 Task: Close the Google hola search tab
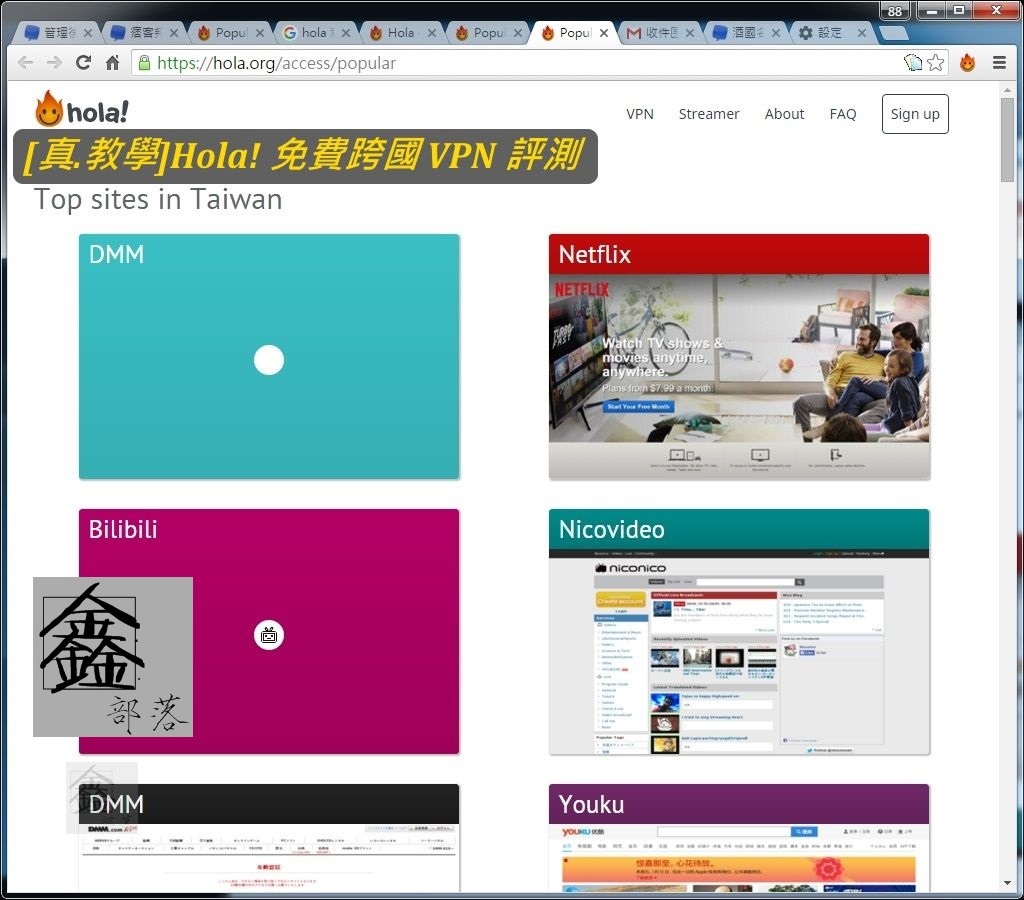pyautogui.click(x=346, y=33)
